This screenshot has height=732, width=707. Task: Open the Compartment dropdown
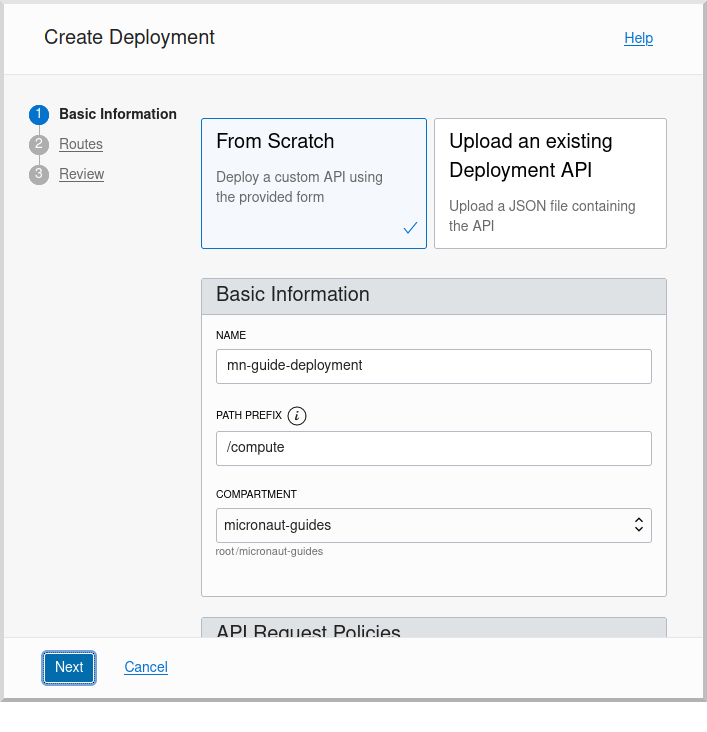coord(433,526)
